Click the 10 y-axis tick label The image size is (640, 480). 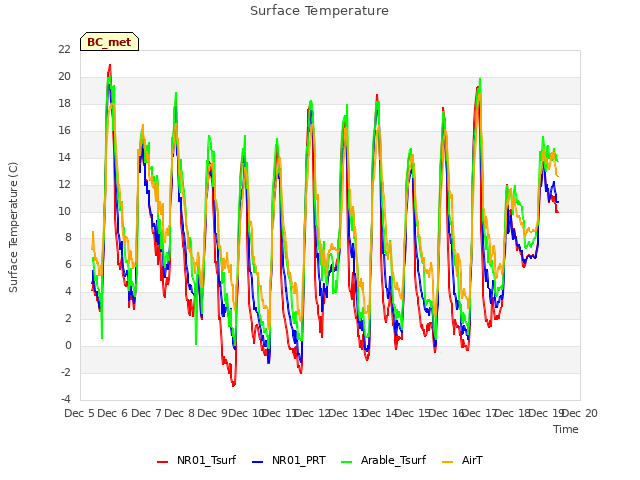[x=64, y=211]
